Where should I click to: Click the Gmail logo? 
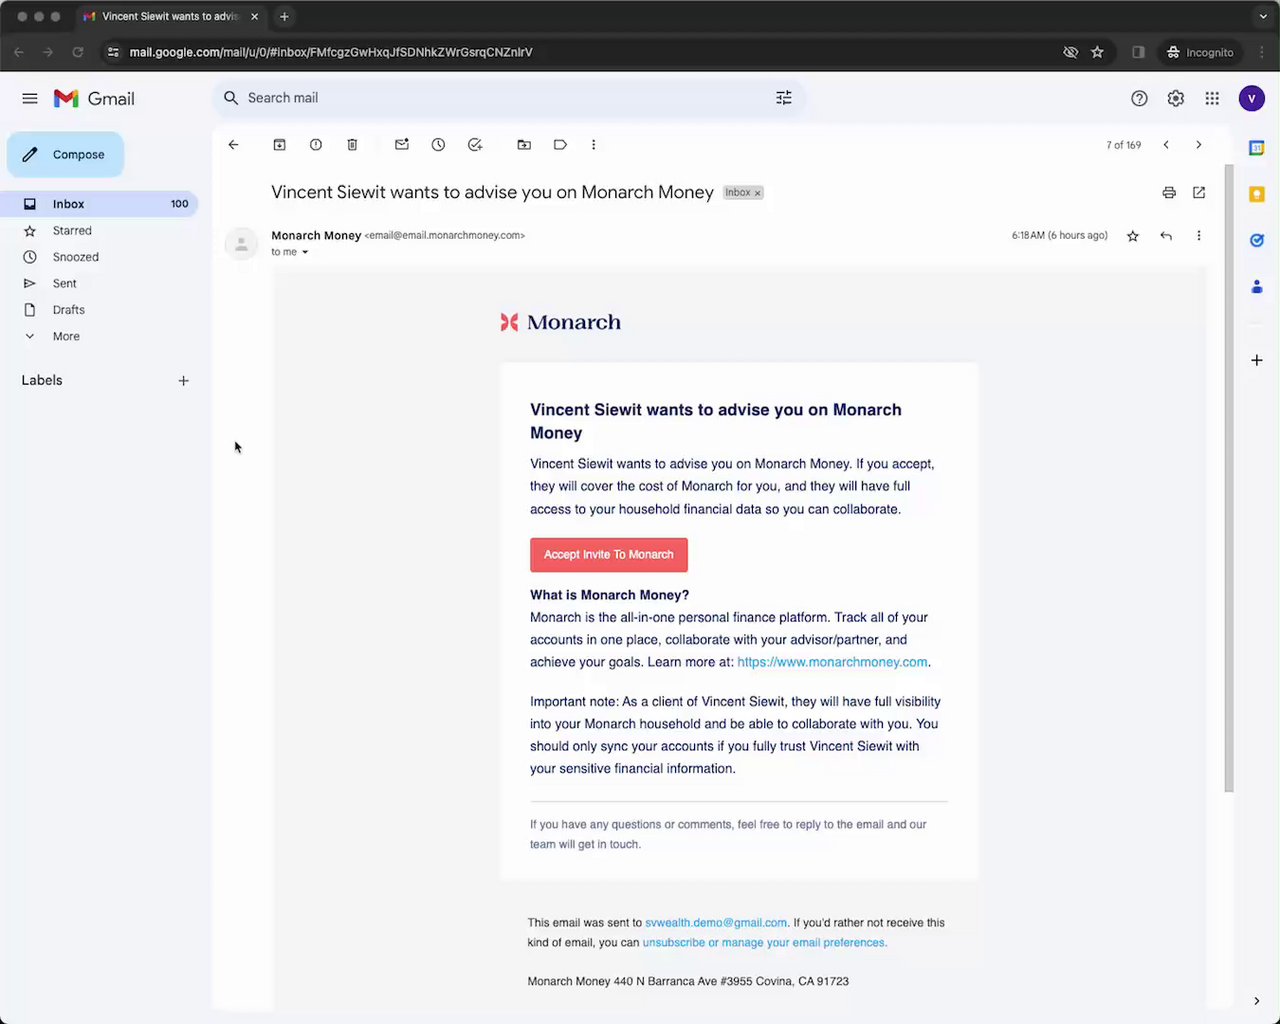click(94, 98)
